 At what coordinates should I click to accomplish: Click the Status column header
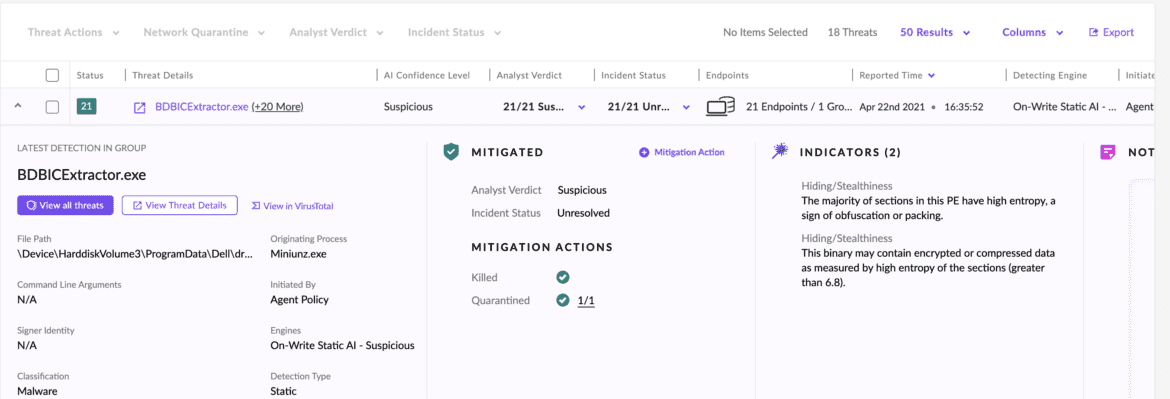coord(90,75)
